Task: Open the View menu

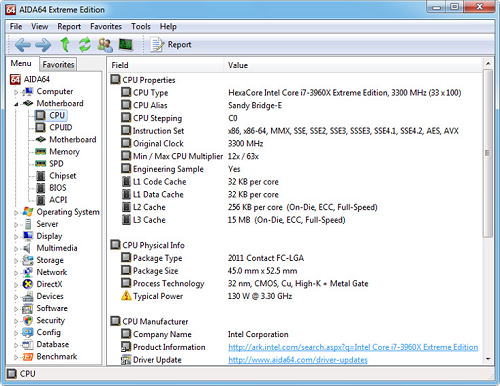Action: (x=40, y=26)
